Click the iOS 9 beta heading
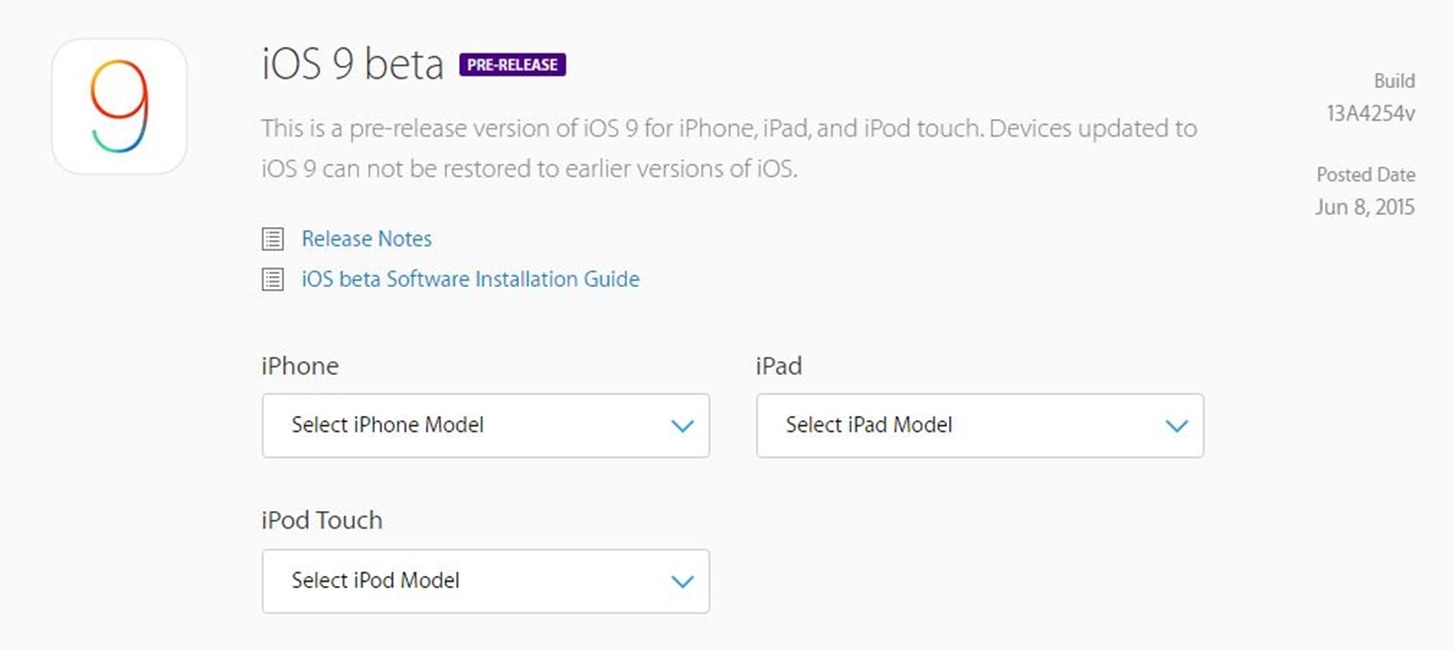This screenshot has width=1454, height=650. (x=352, y=65)
